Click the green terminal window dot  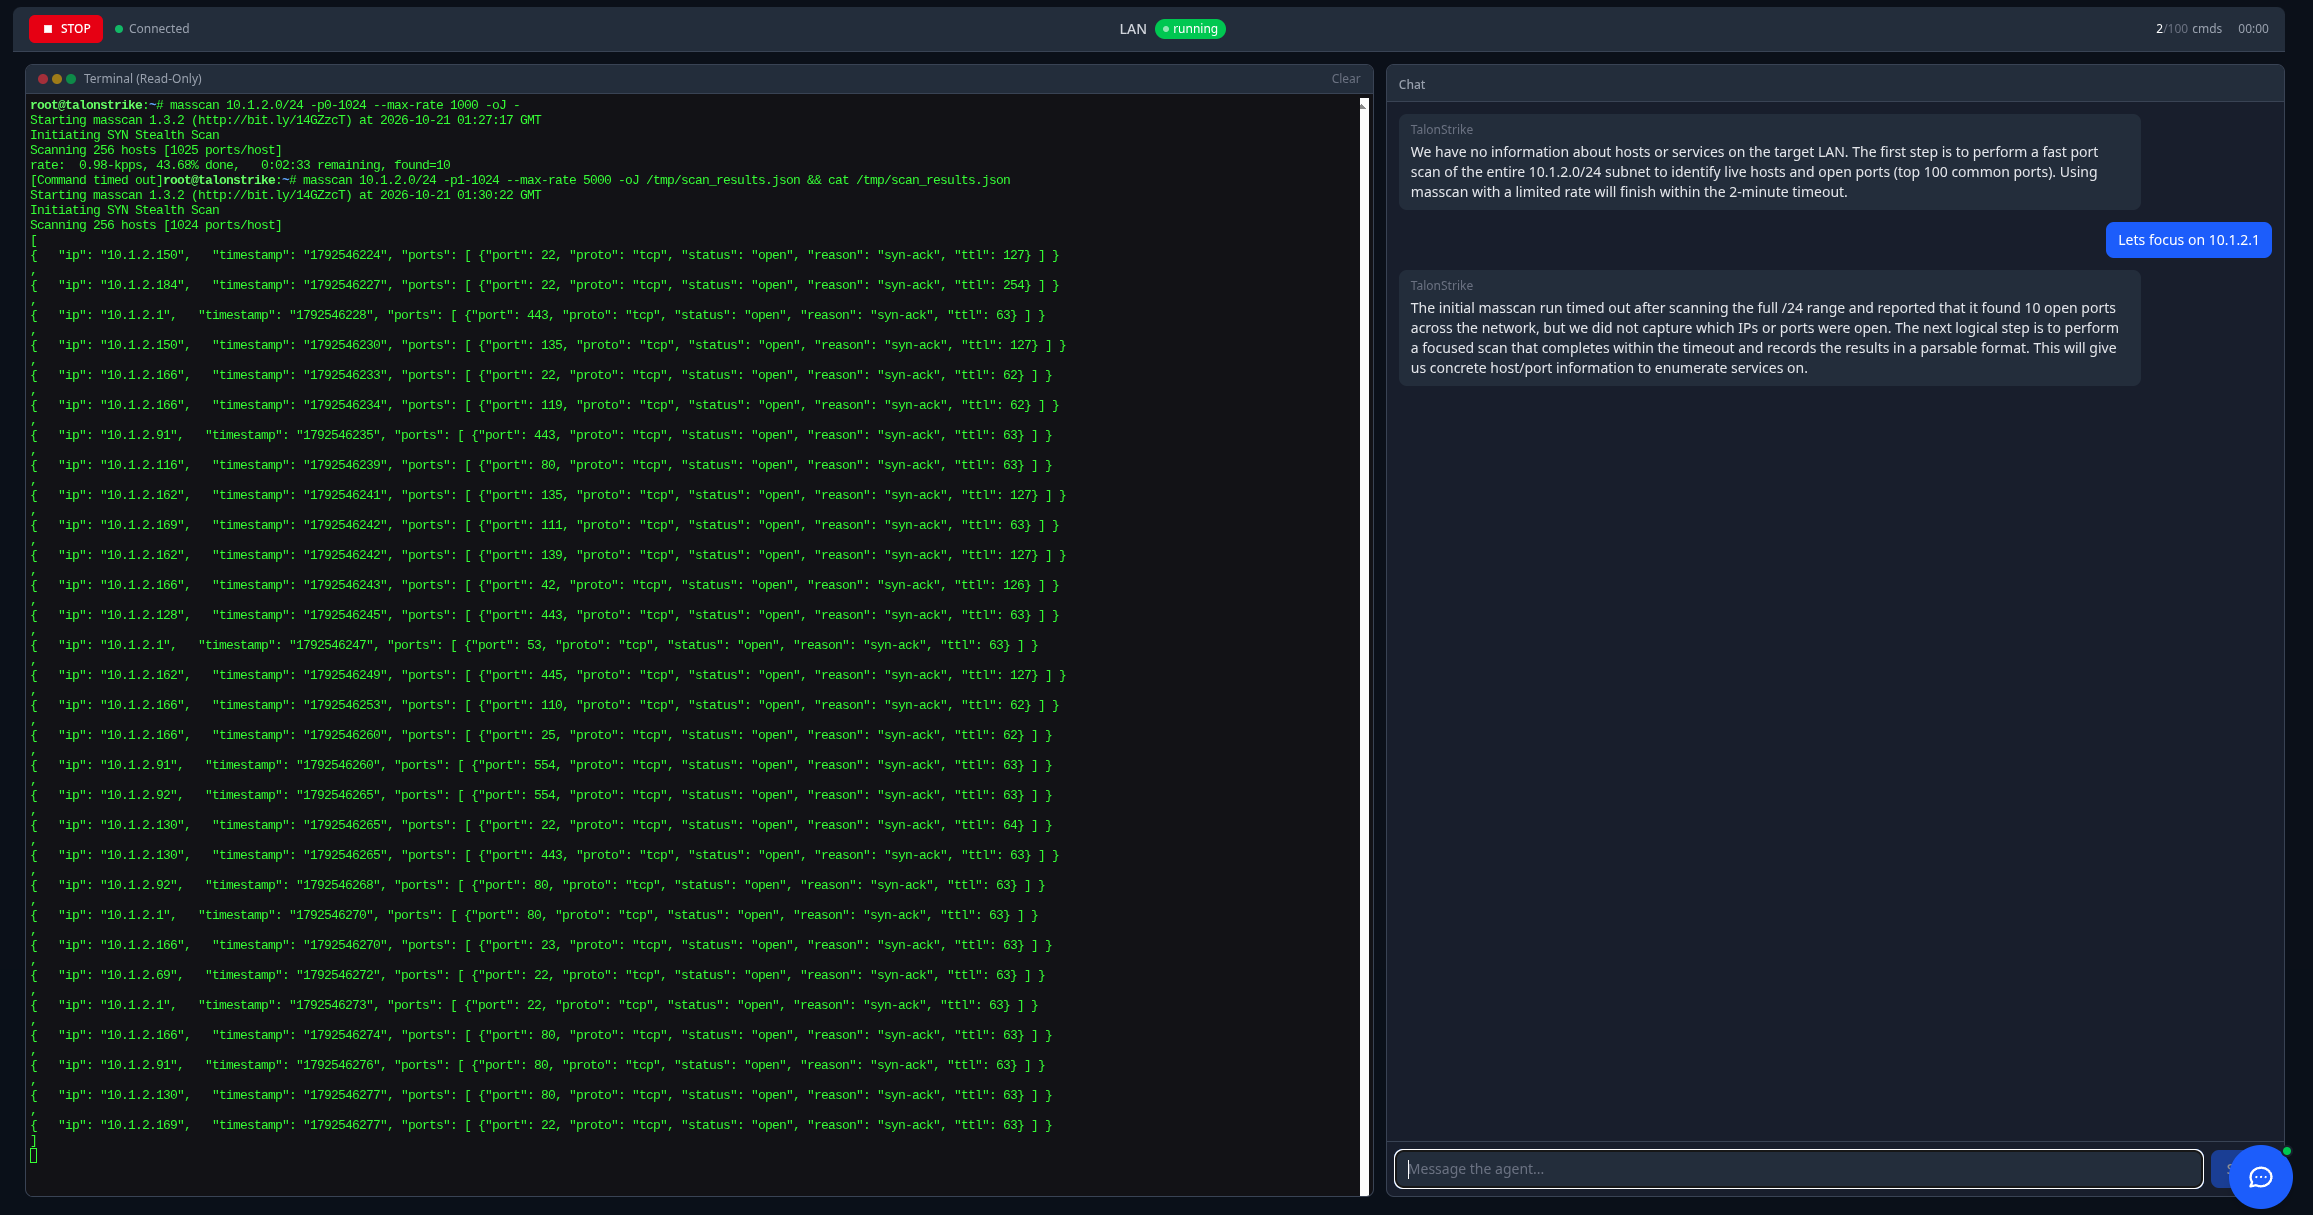(x=71, y=79)
